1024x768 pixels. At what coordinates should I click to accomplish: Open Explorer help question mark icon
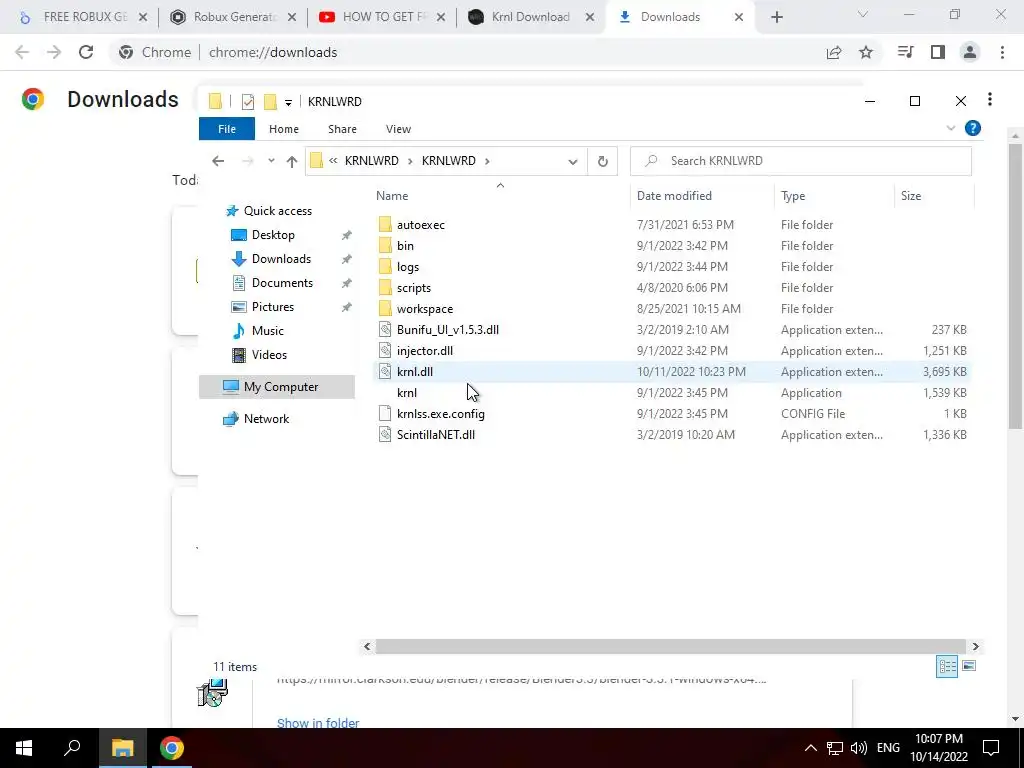972,129
